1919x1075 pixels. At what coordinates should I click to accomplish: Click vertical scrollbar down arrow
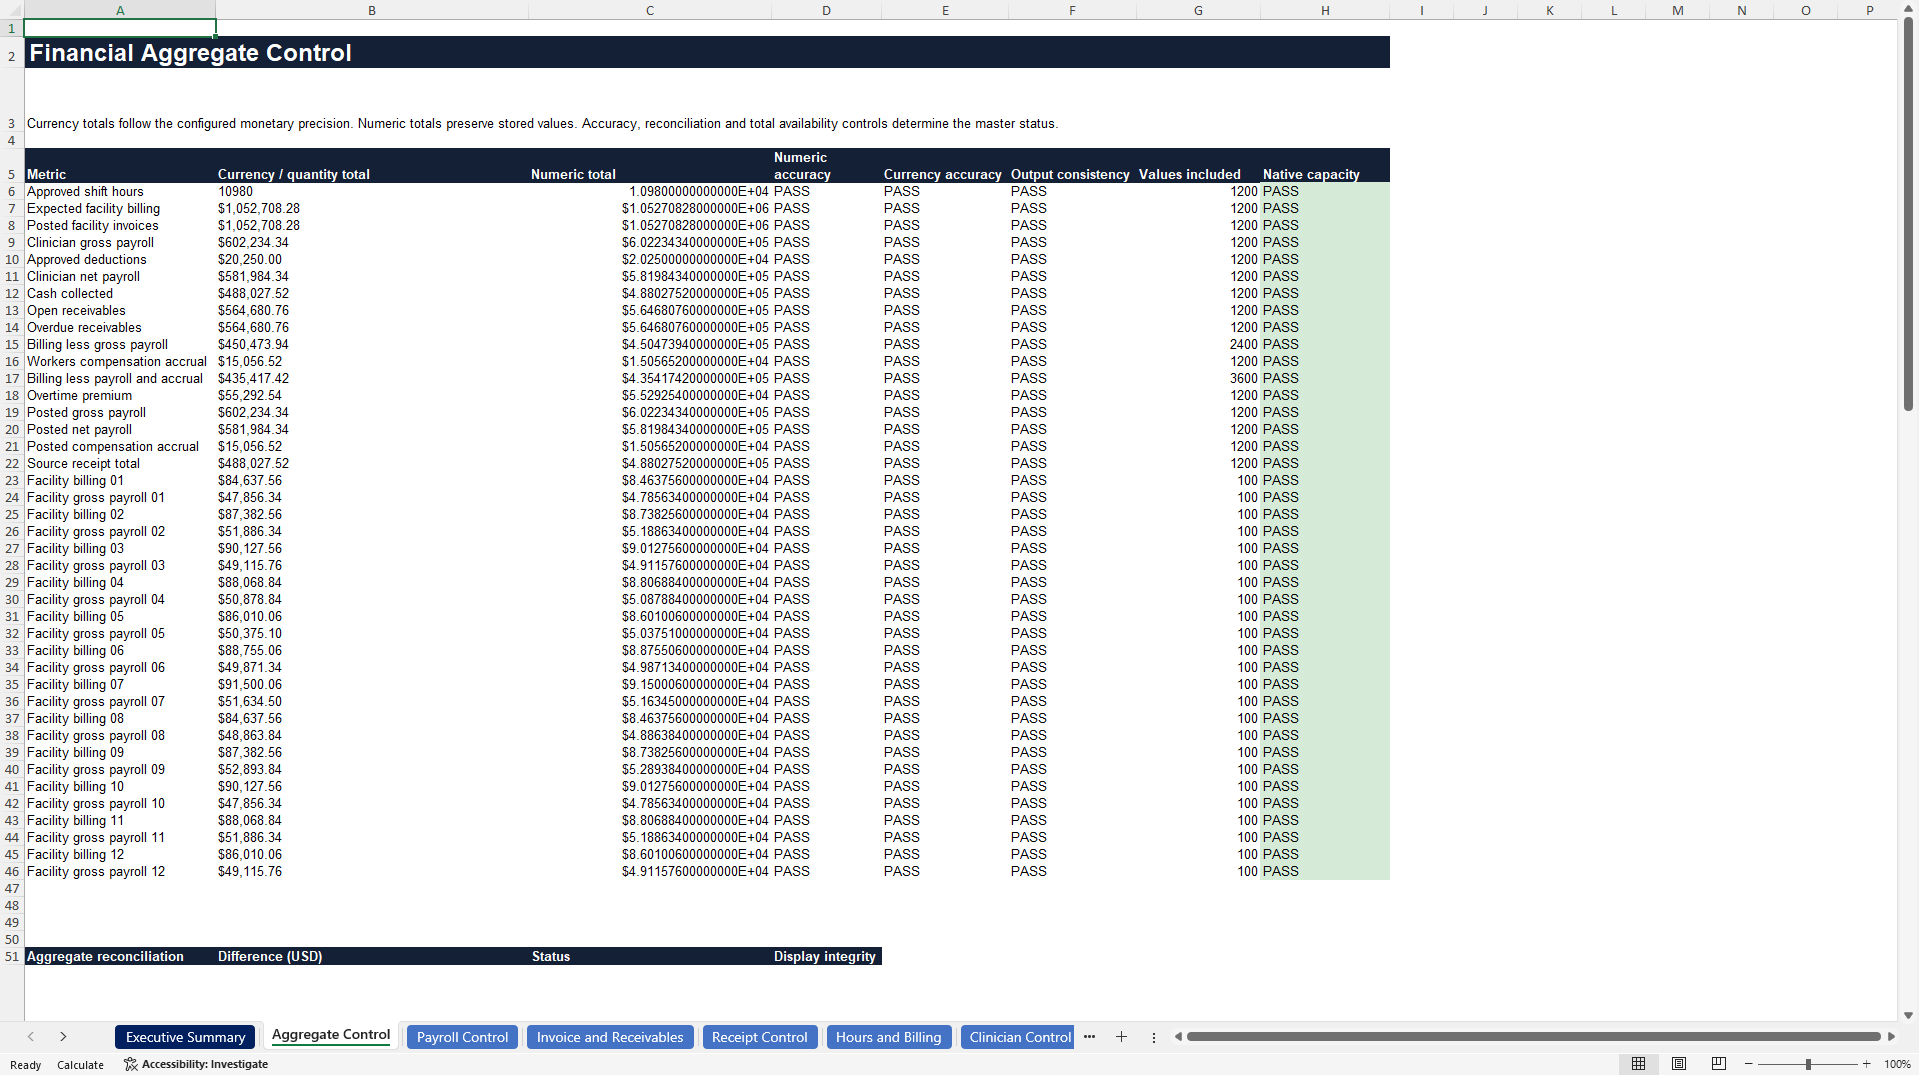(1908, 1015)
